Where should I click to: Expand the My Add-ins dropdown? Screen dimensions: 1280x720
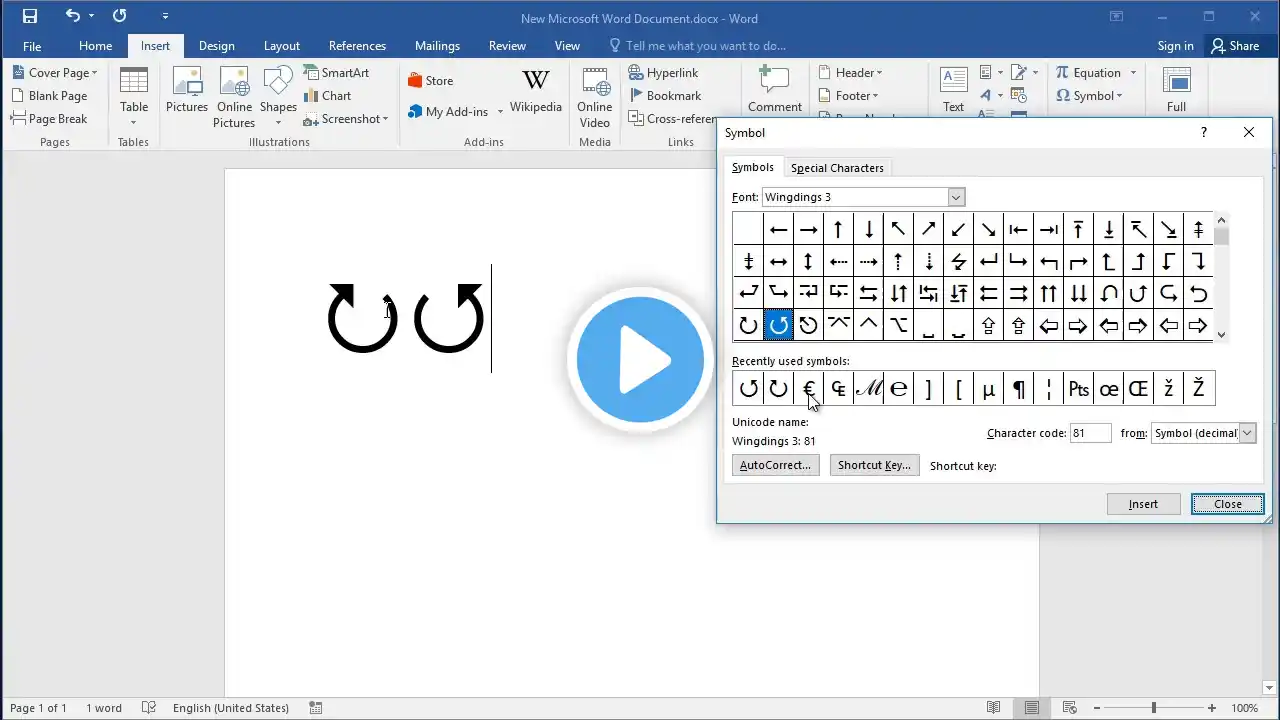click(500, 112)
